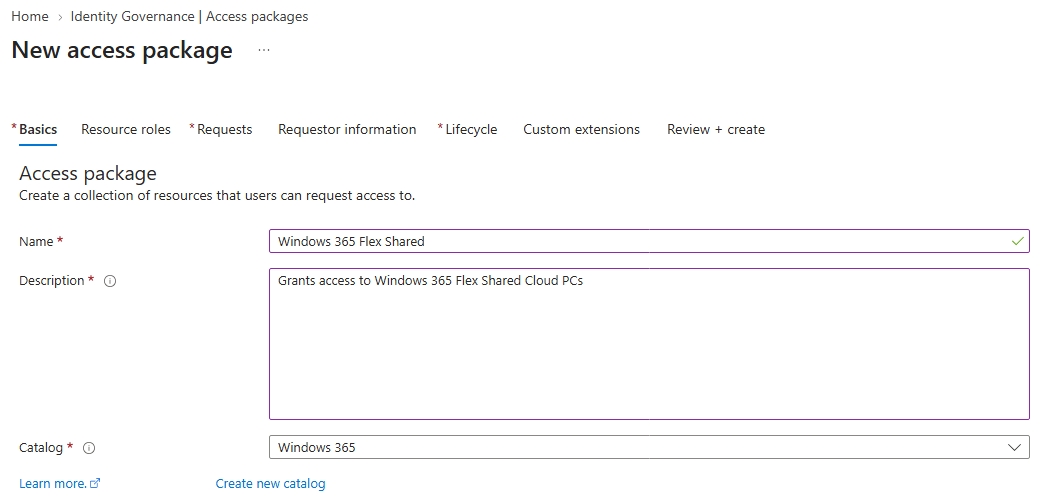Switch to the Basics tab
Image resolution: width=1055 pixels, height=501 pixels.
(38, 129)
